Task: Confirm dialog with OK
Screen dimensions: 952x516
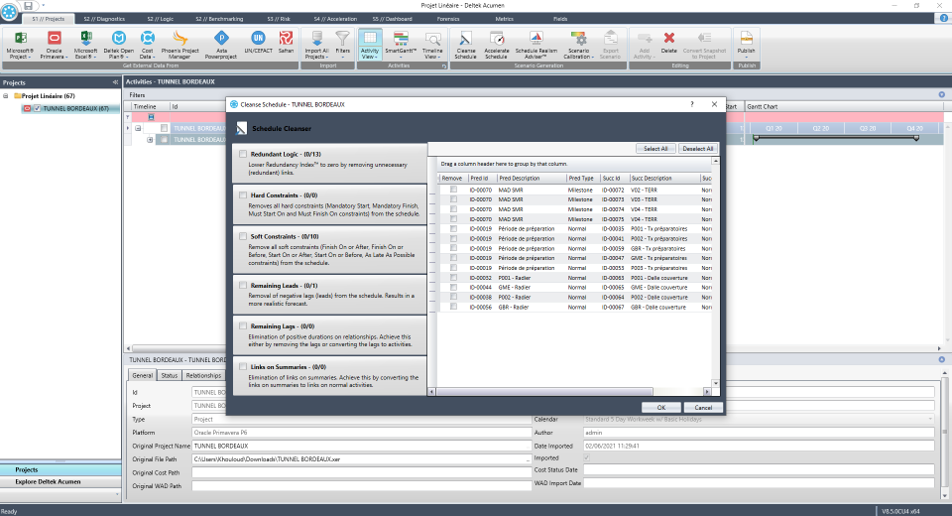Action: click(661, 407)
